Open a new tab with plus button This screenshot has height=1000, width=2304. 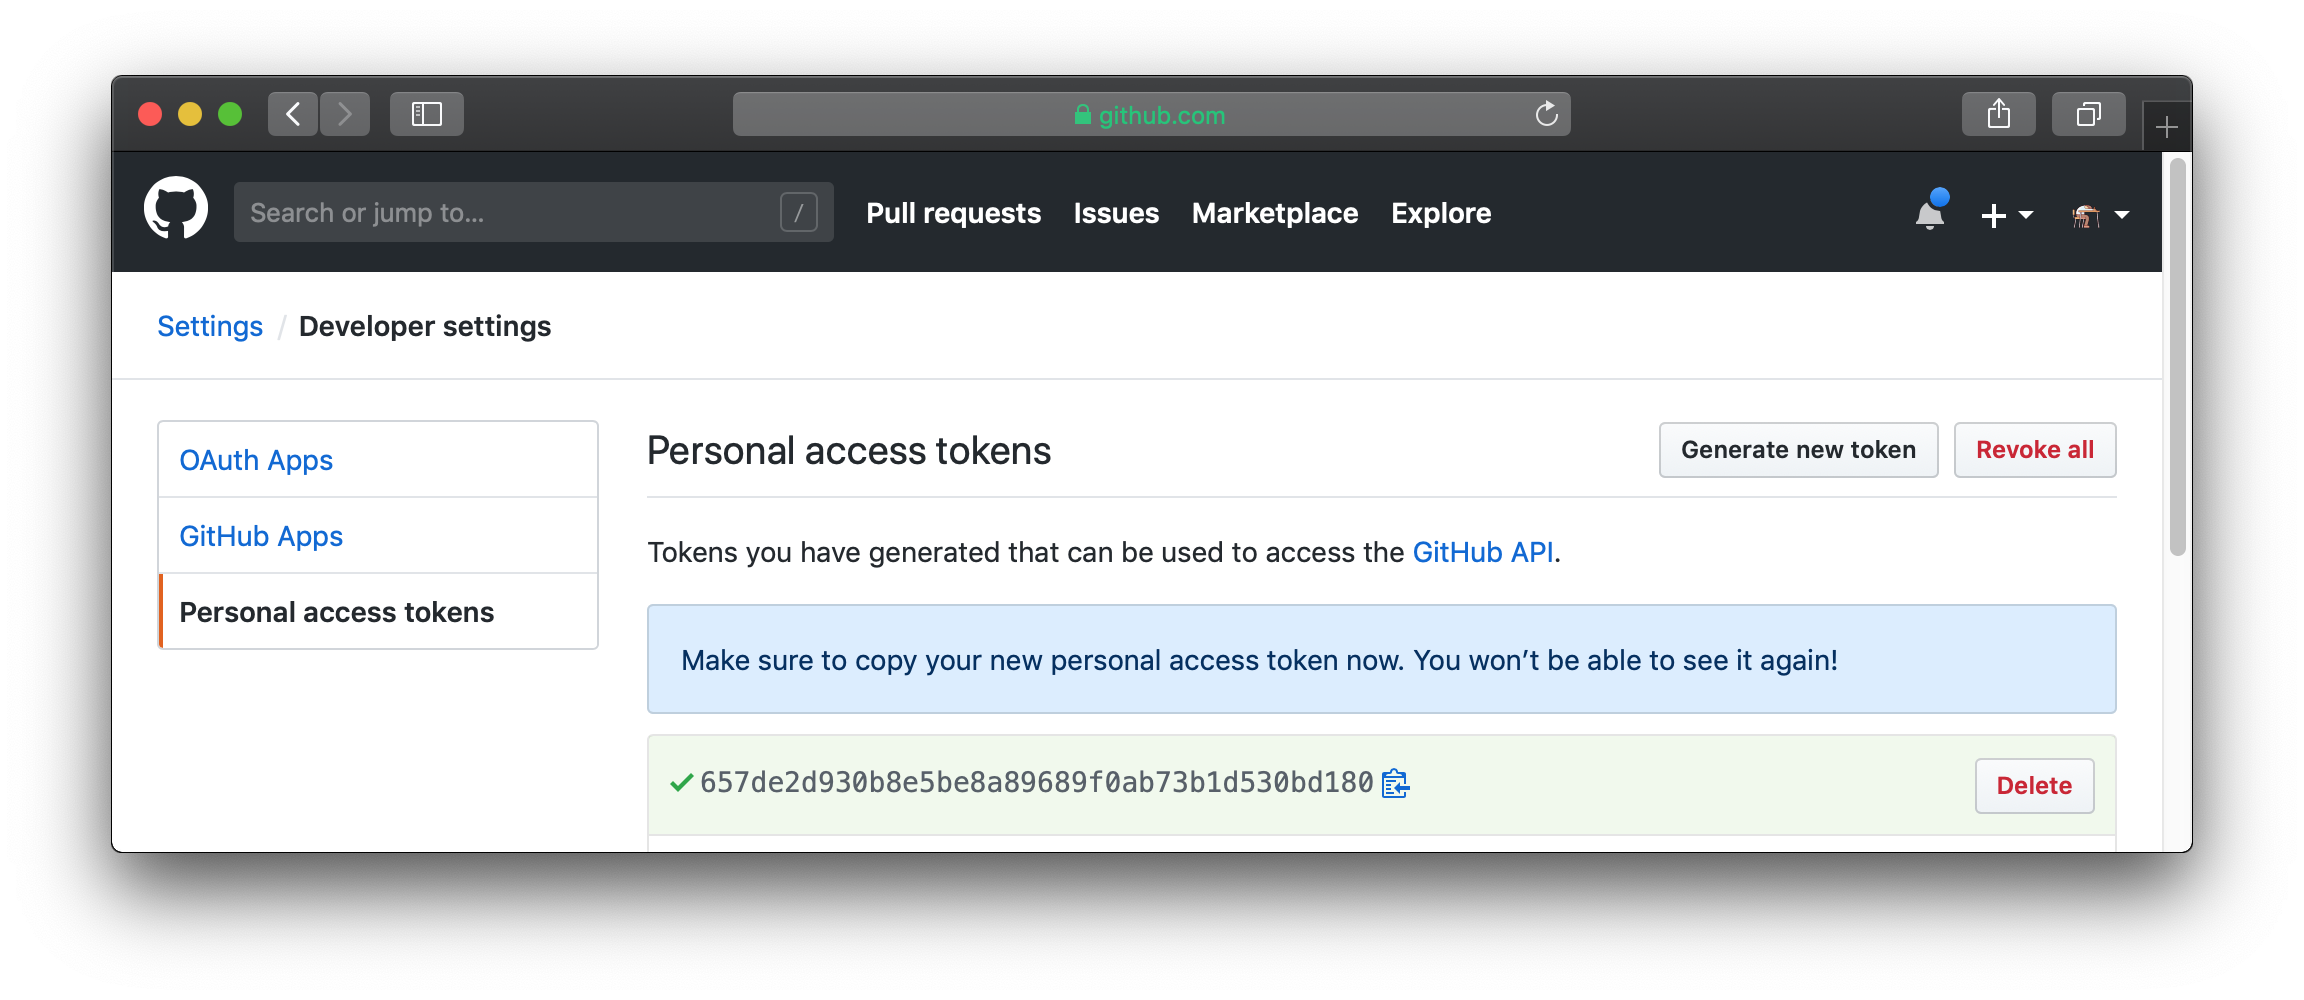[2166, 127]
